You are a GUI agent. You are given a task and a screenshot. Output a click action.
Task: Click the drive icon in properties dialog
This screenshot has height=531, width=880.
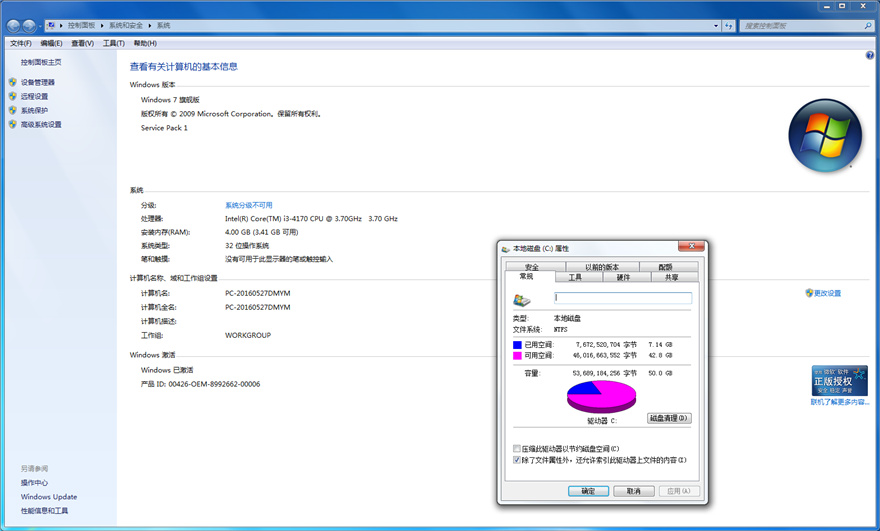pyautogui.click(x=521, y=300)
